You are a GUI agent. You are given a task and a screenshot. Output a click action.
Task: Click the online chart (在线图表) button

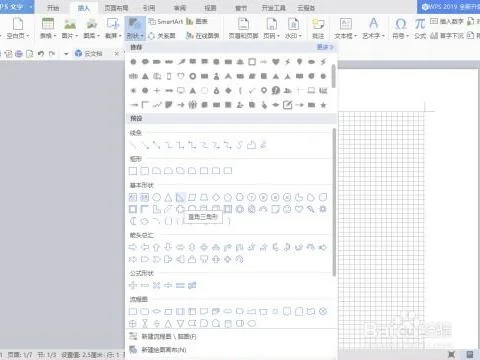pos(202,35)
